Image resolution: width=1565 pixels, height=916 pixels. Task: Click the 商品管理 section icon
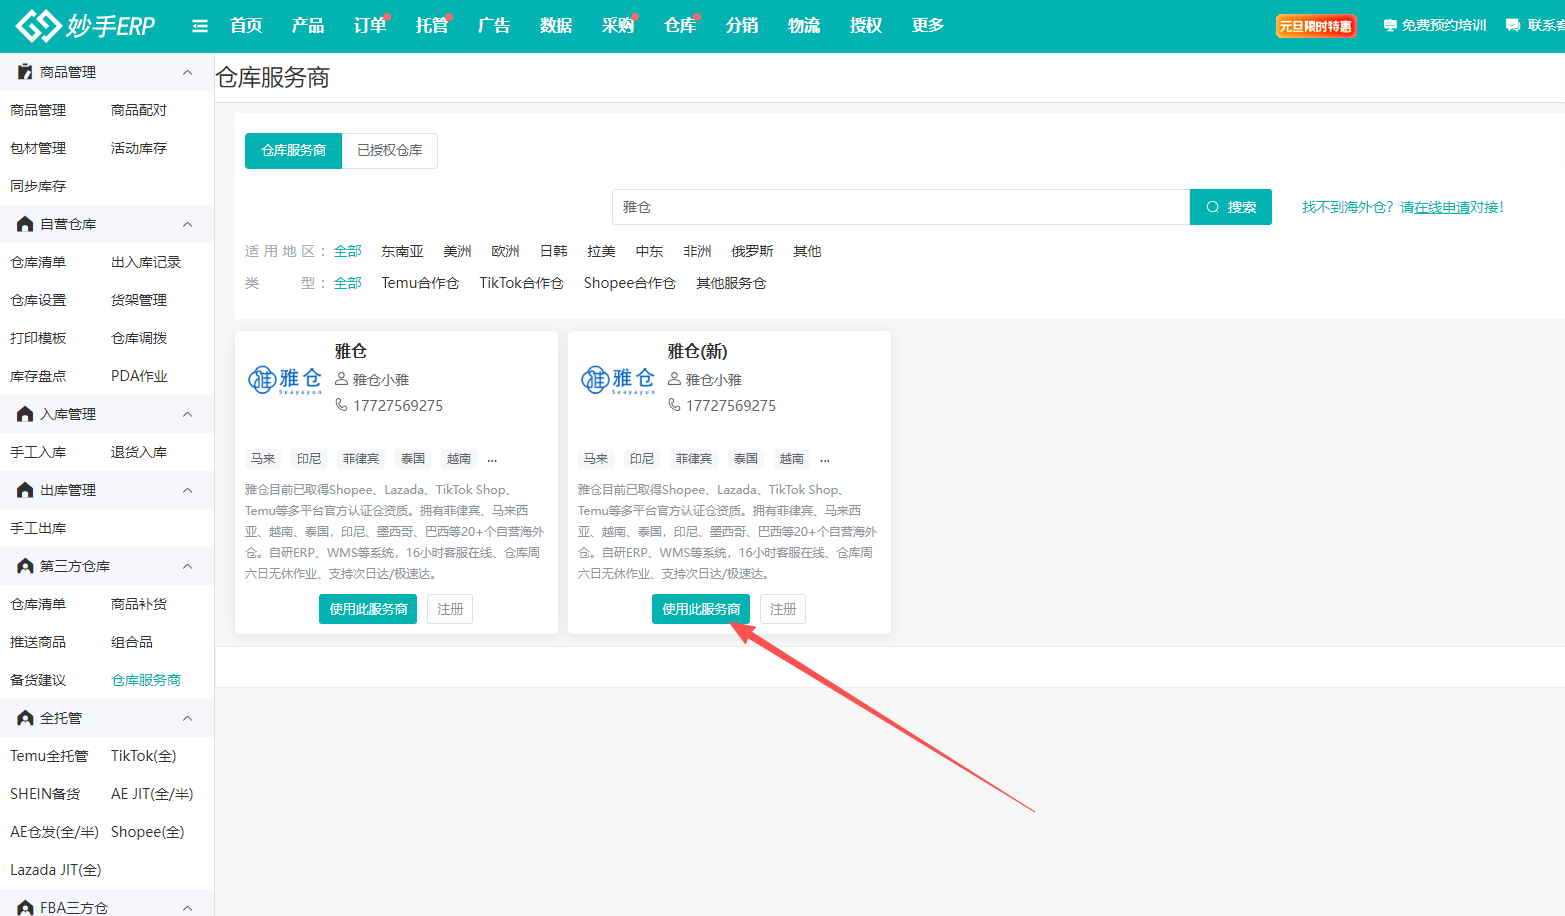pyautogui.click(x=25, y=72)
